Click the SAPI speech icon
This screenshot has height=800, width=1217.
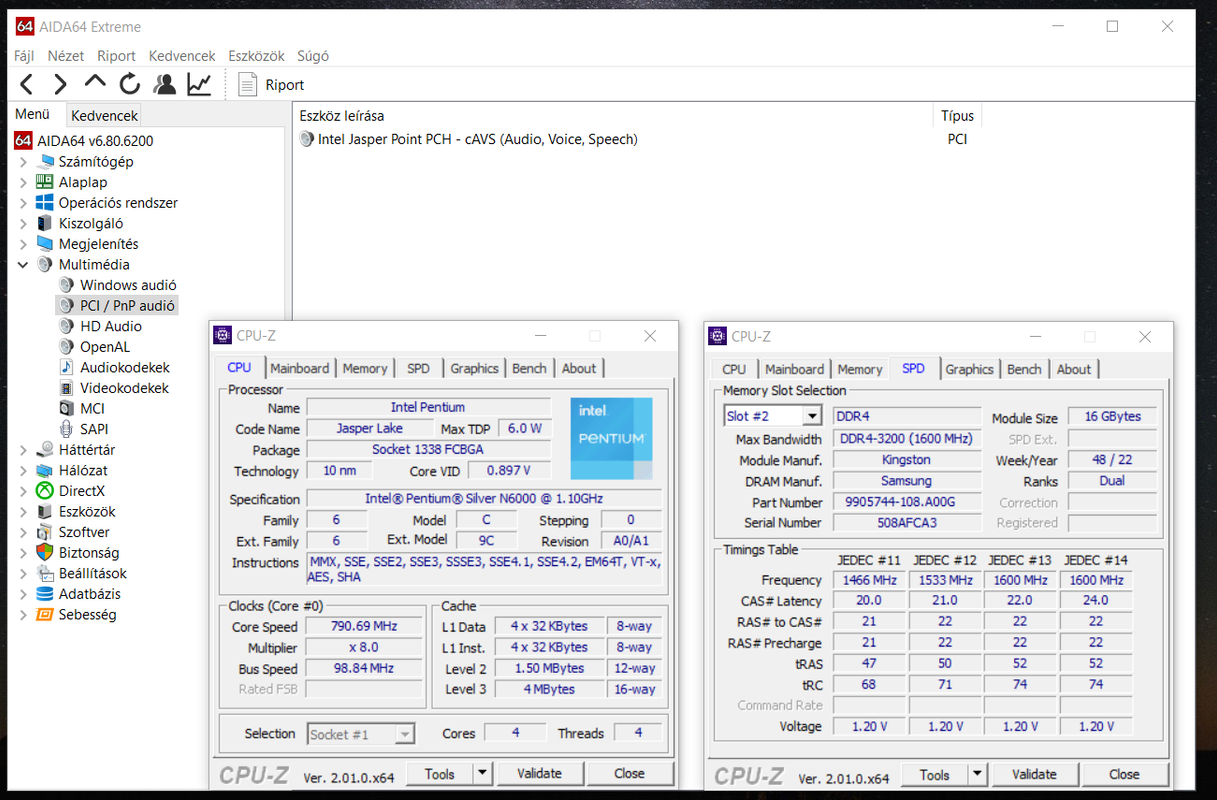pos(66,429)
